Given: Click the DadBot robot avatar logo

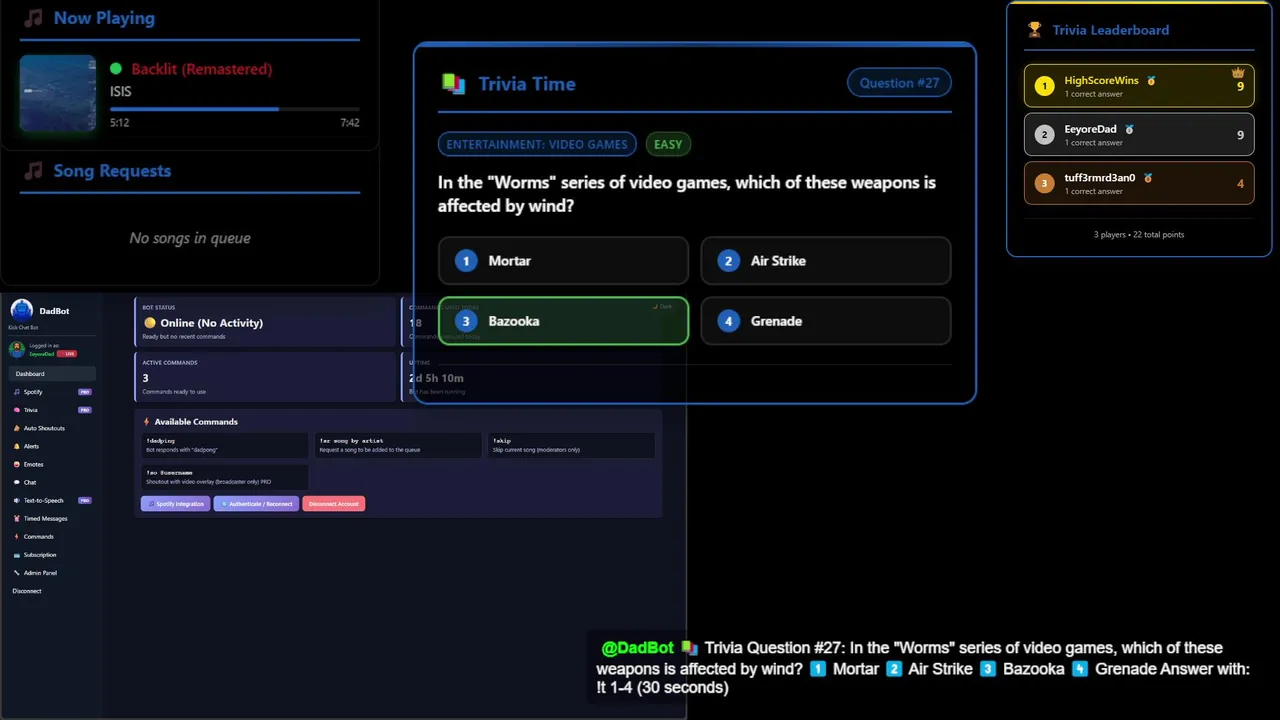Looking at the screenshot, I should (x=22, y=311).
